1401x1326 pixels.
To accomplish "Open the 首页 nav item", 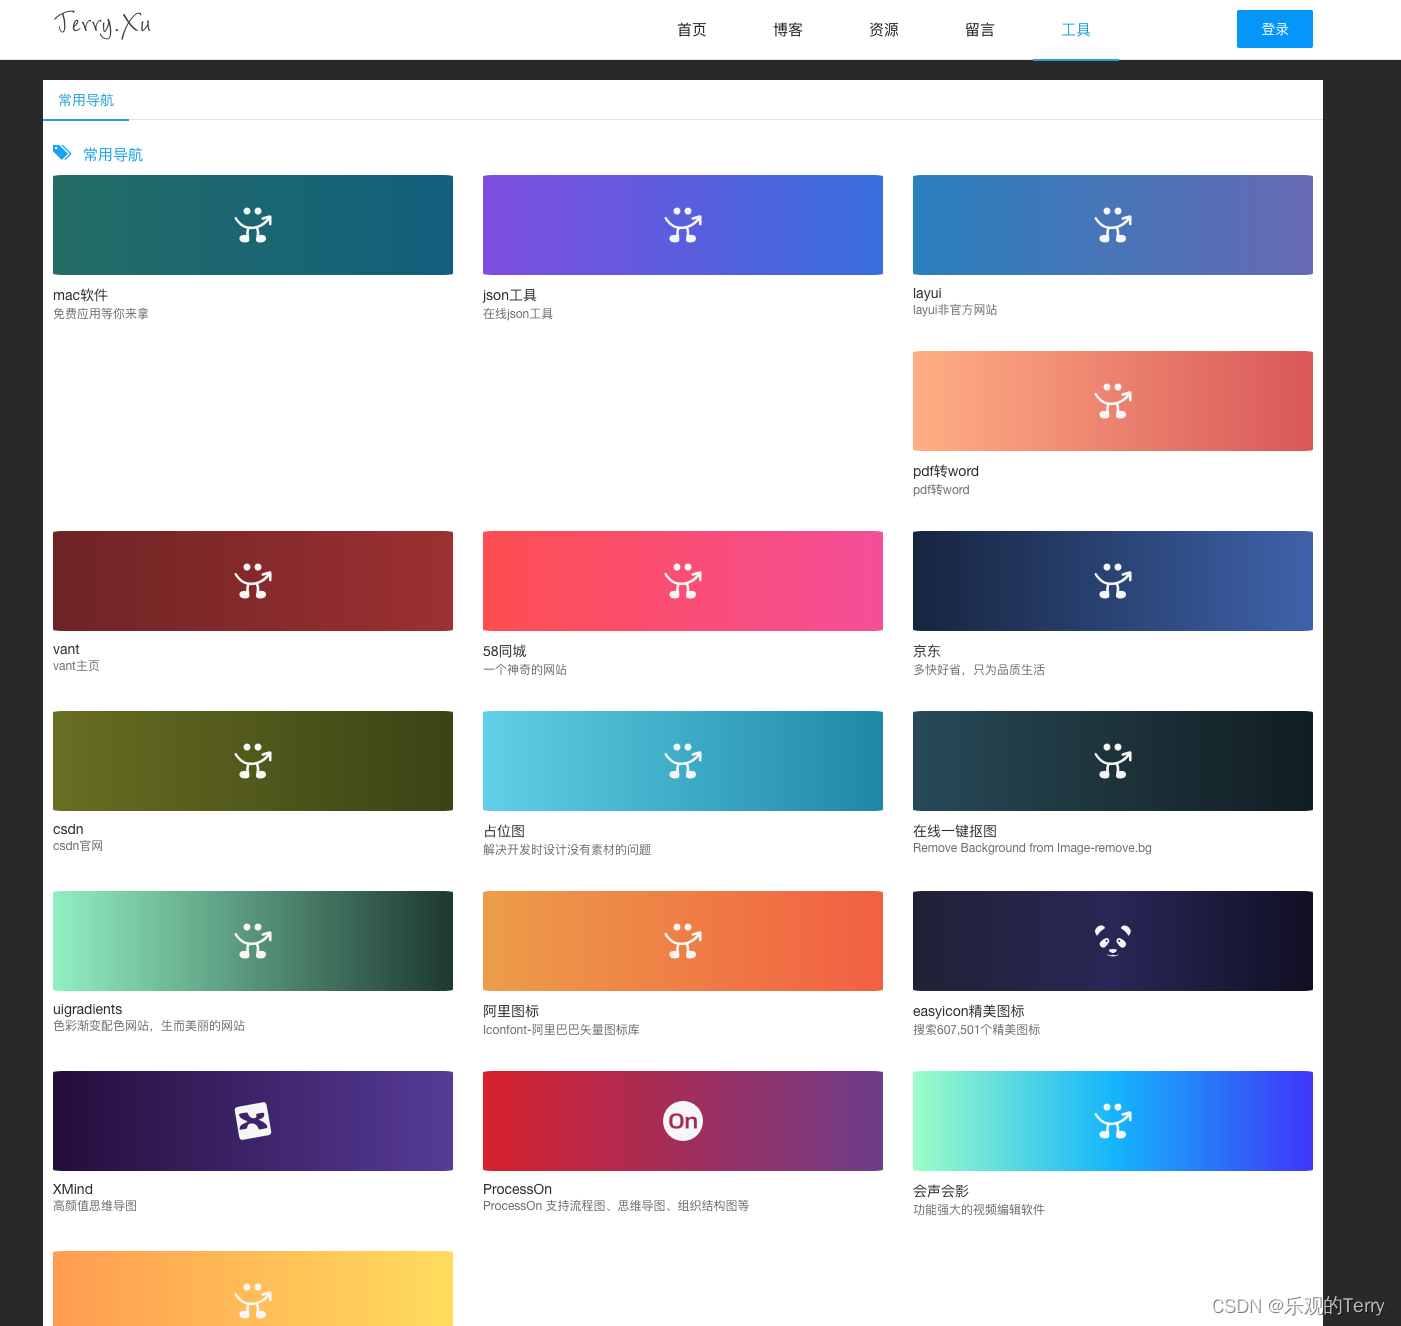I will pyautogui.click(x=692, y=30).
